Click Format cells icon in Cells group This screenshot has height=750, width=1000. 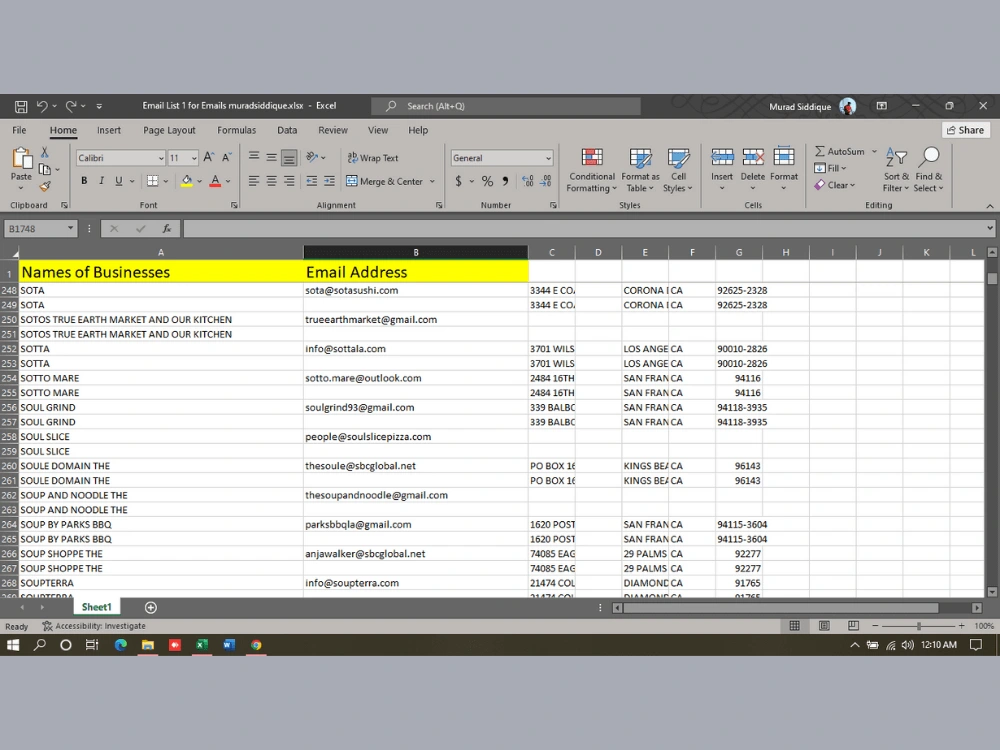(x=784, y=157)
